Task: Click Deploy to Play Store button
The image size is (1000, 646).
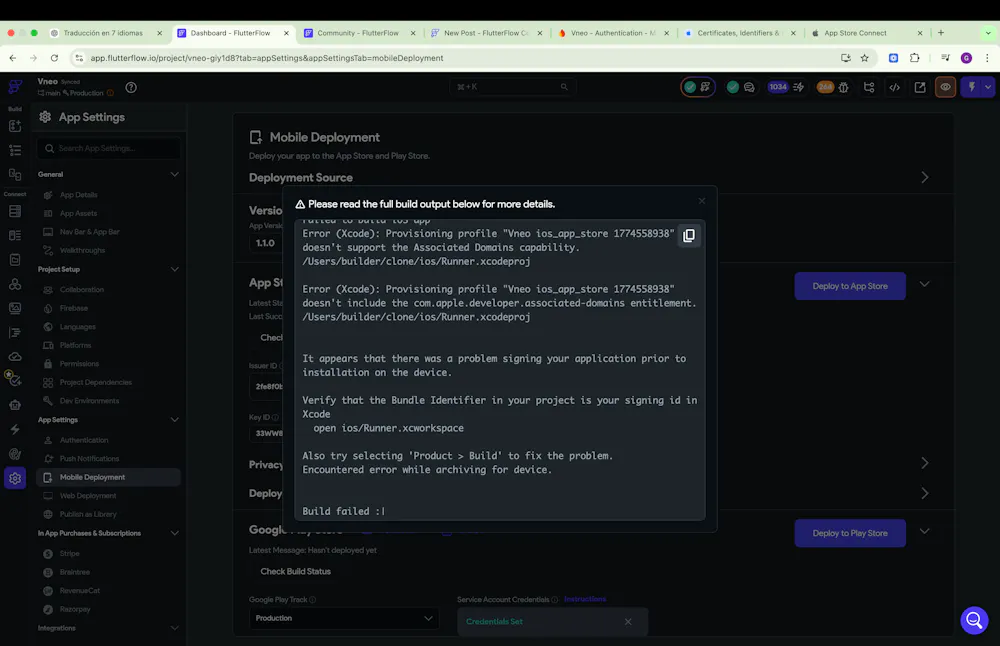Action: click(849, 533)
